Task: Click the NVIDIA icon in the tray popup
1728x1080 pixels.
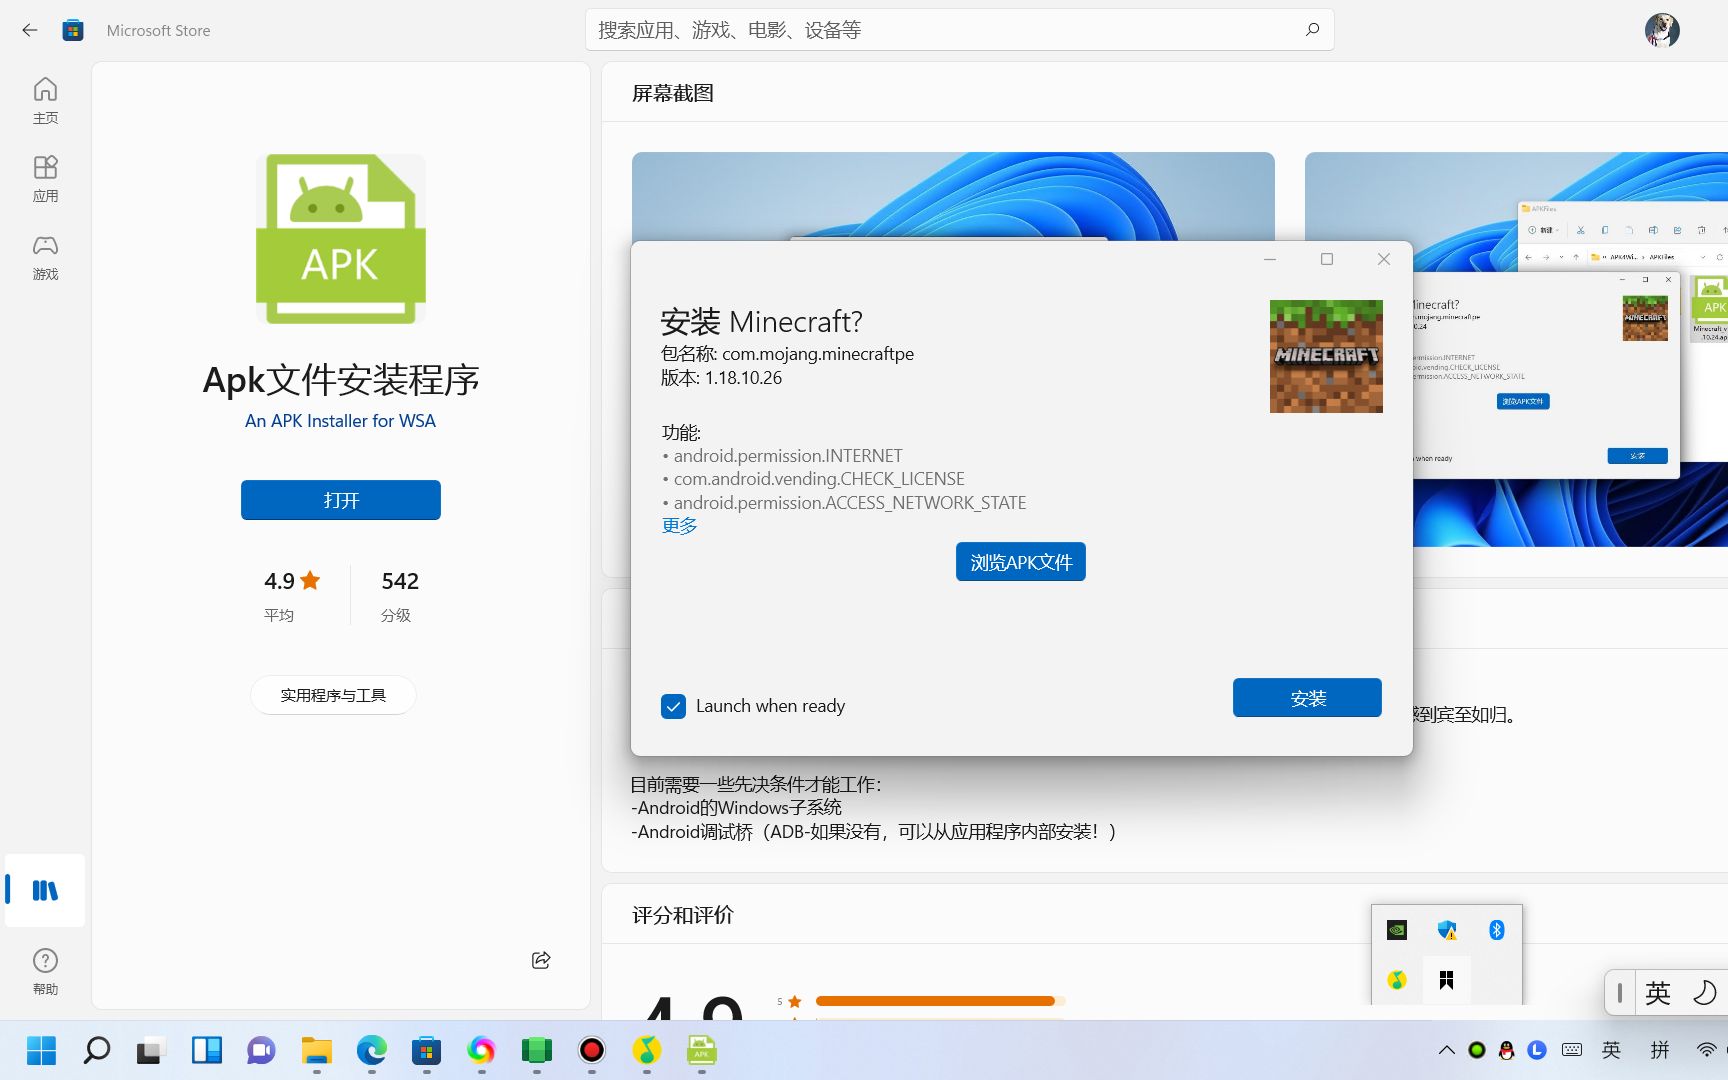Action: click(x=1396, y=930)
